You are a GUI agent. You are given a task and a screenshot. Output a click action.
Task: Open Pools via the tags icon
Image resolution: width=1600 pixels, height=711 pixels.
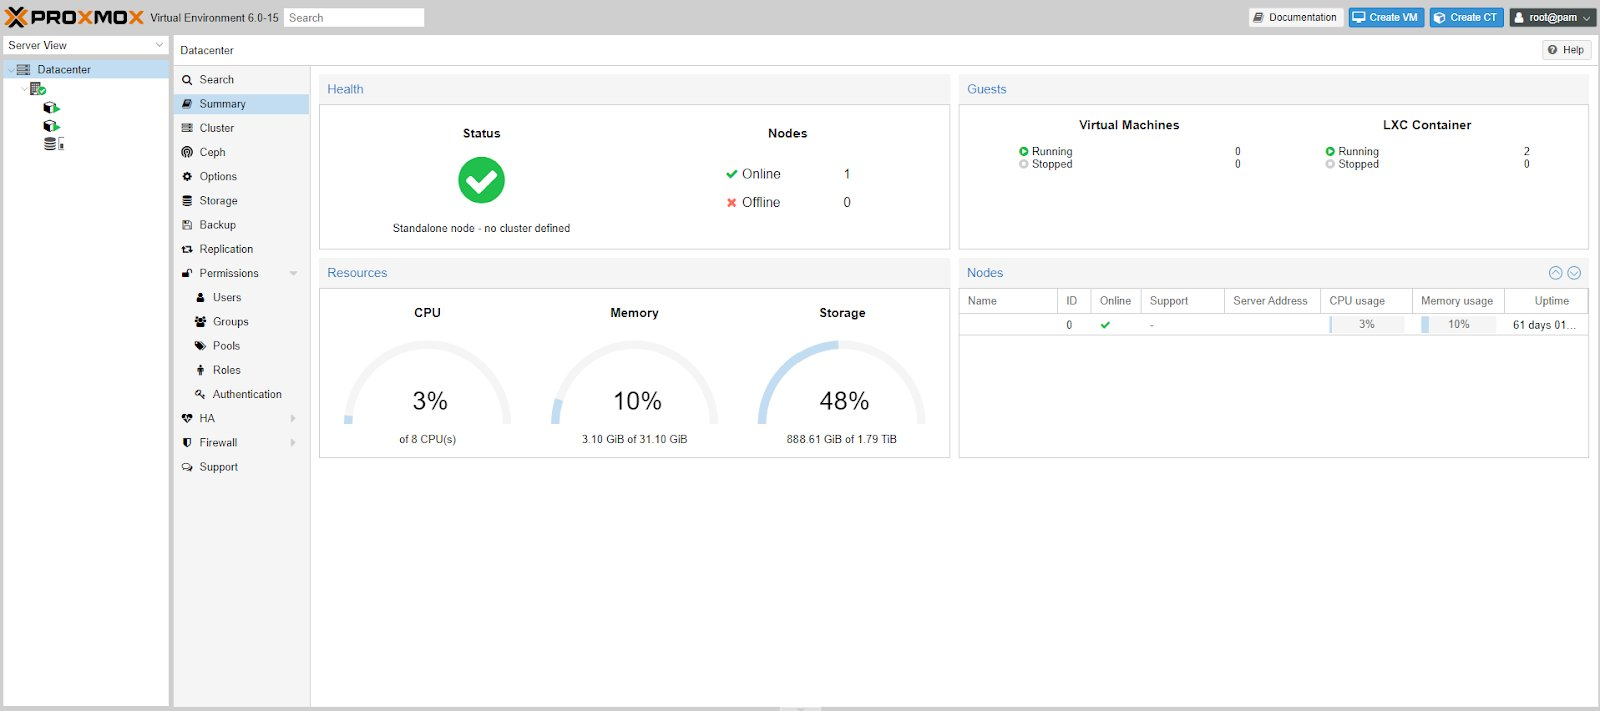pyautogui.click(x=200, y=346)
